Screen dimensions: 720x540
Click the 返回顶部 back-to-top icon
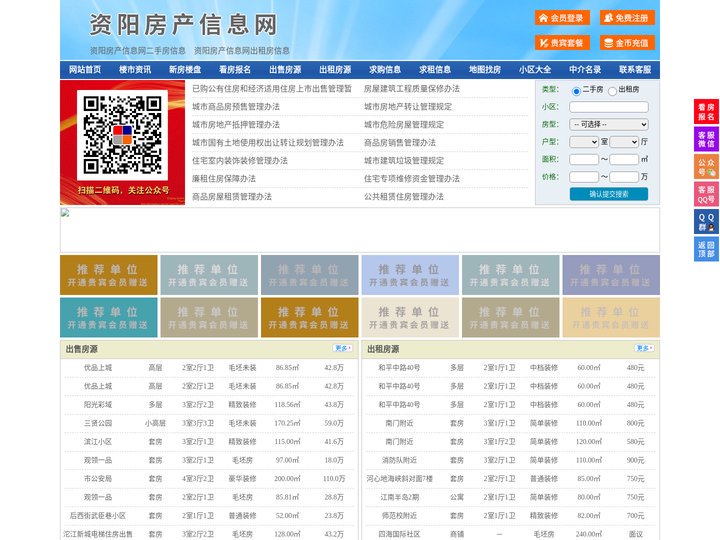(x=706, y=249)
